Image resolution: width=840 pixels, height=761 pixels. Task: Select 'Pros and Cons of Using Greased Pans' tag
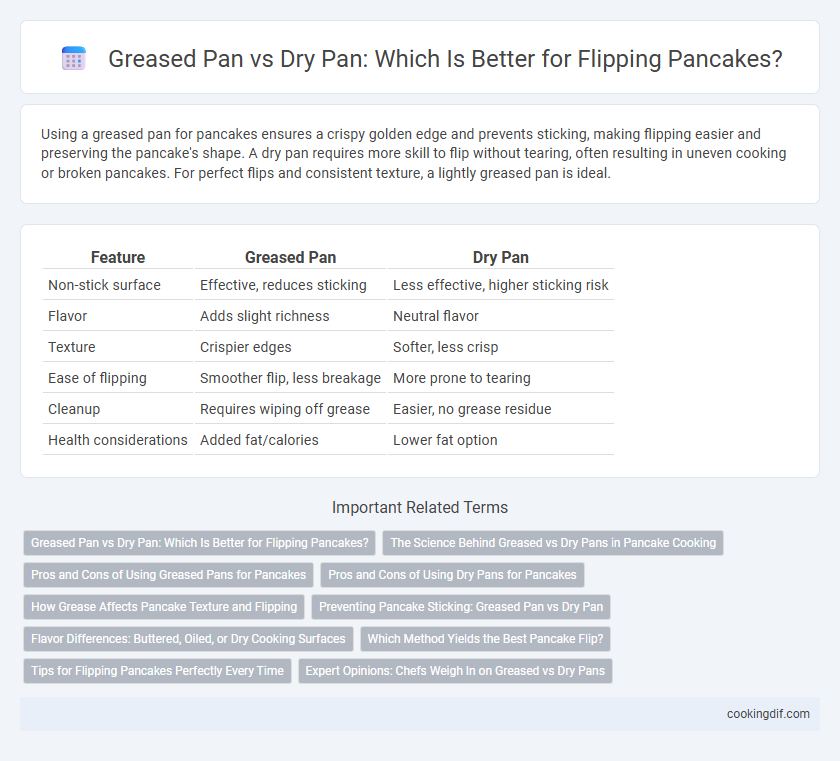click(168, 575)
